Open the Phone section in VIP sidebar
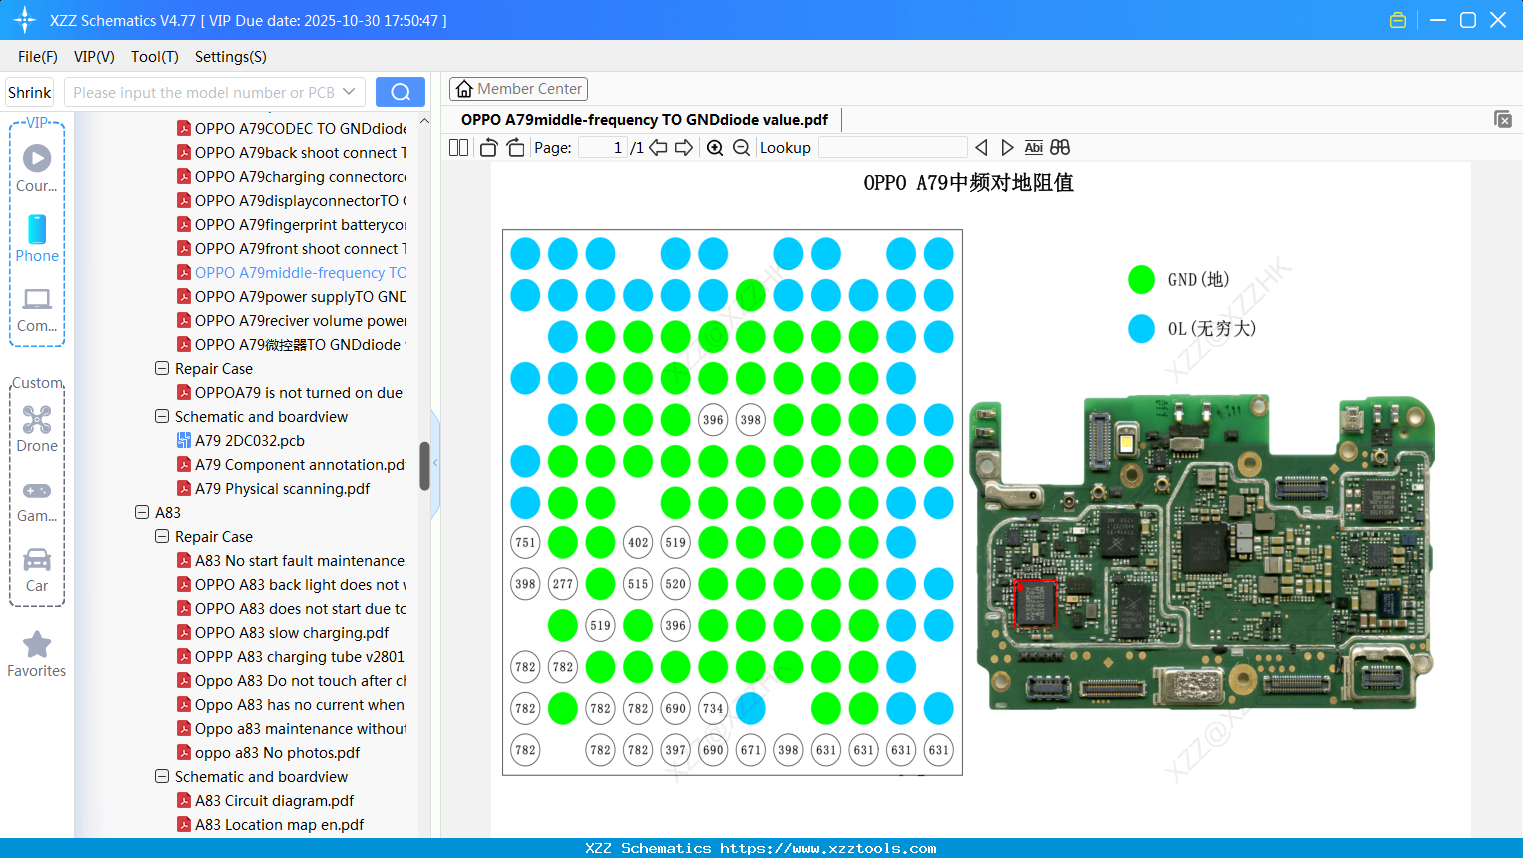The width and height of the screenshot is (1523, 858). point(37,238)
